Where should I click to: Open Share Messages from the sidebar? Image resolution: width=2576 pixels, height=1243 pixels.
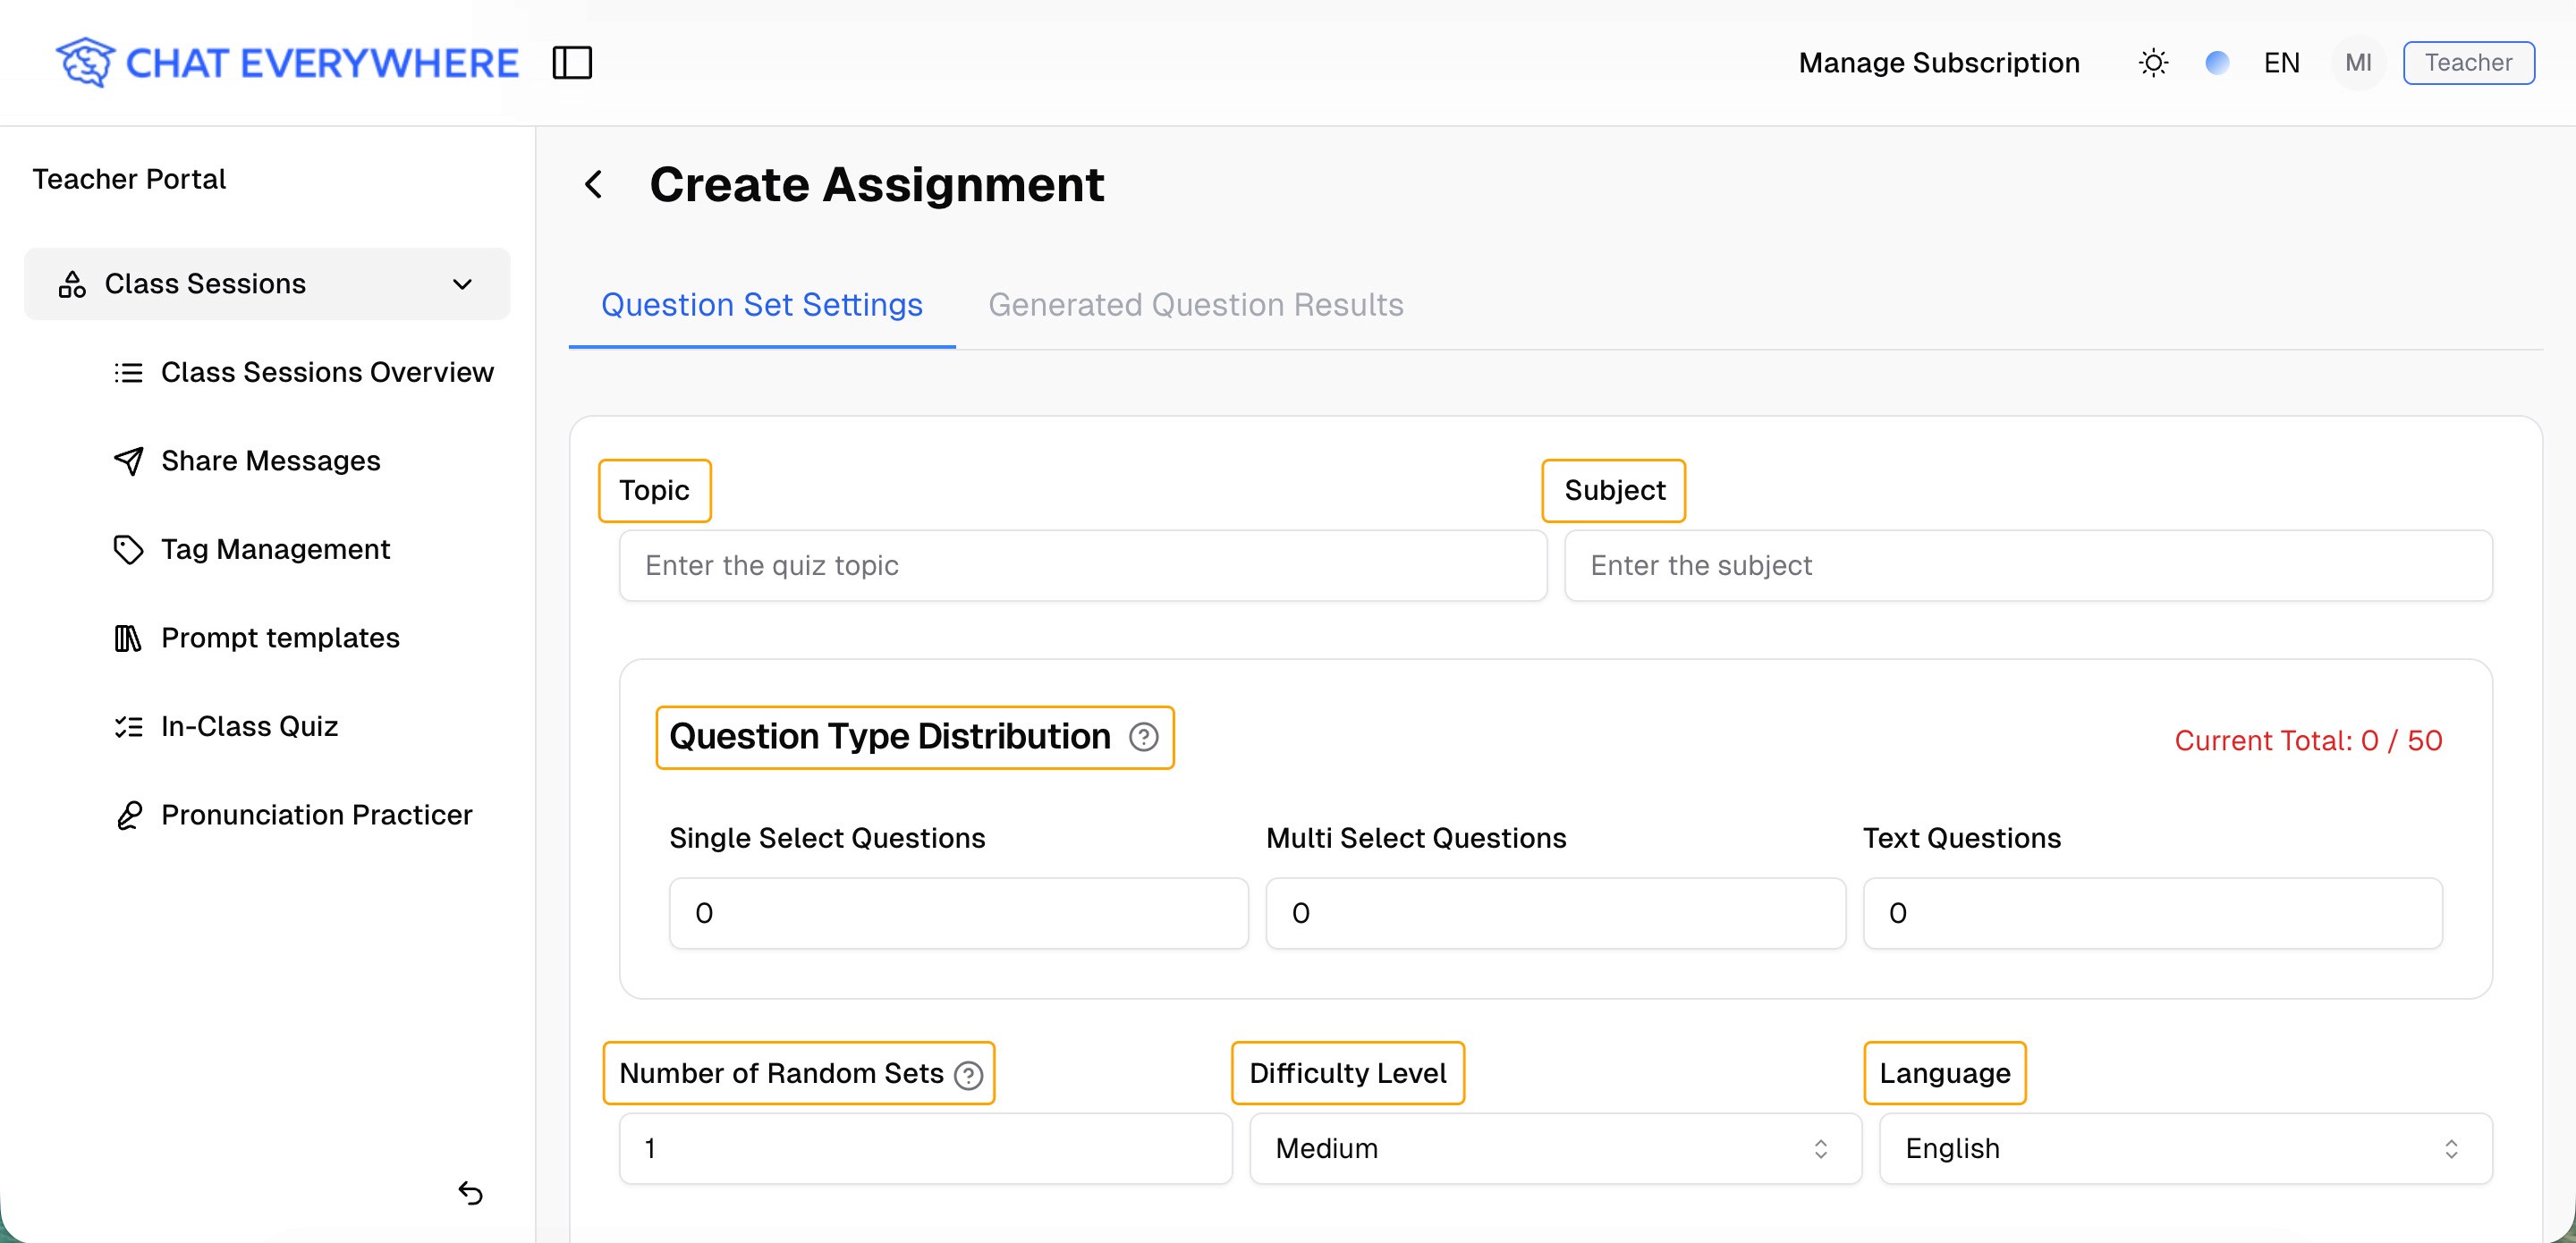(270, 460)
